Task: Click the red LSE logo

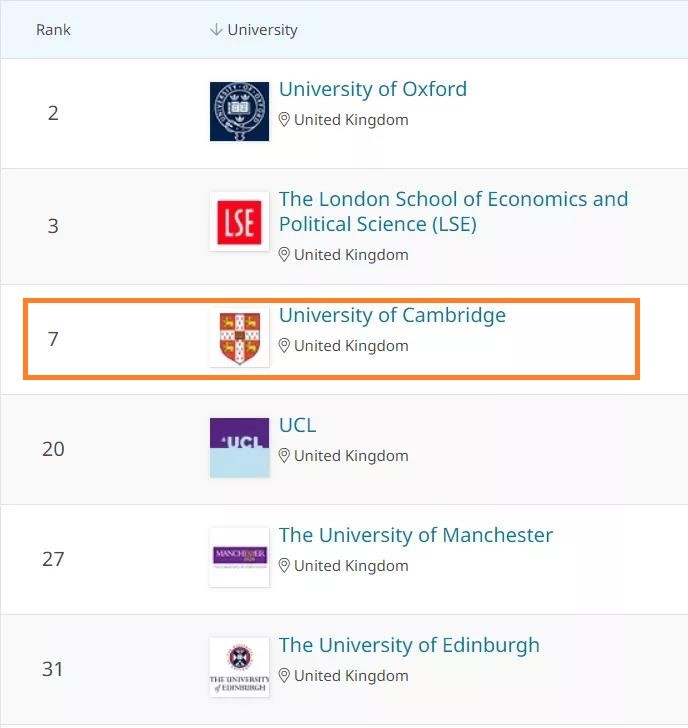Action: tap(239, 222)
